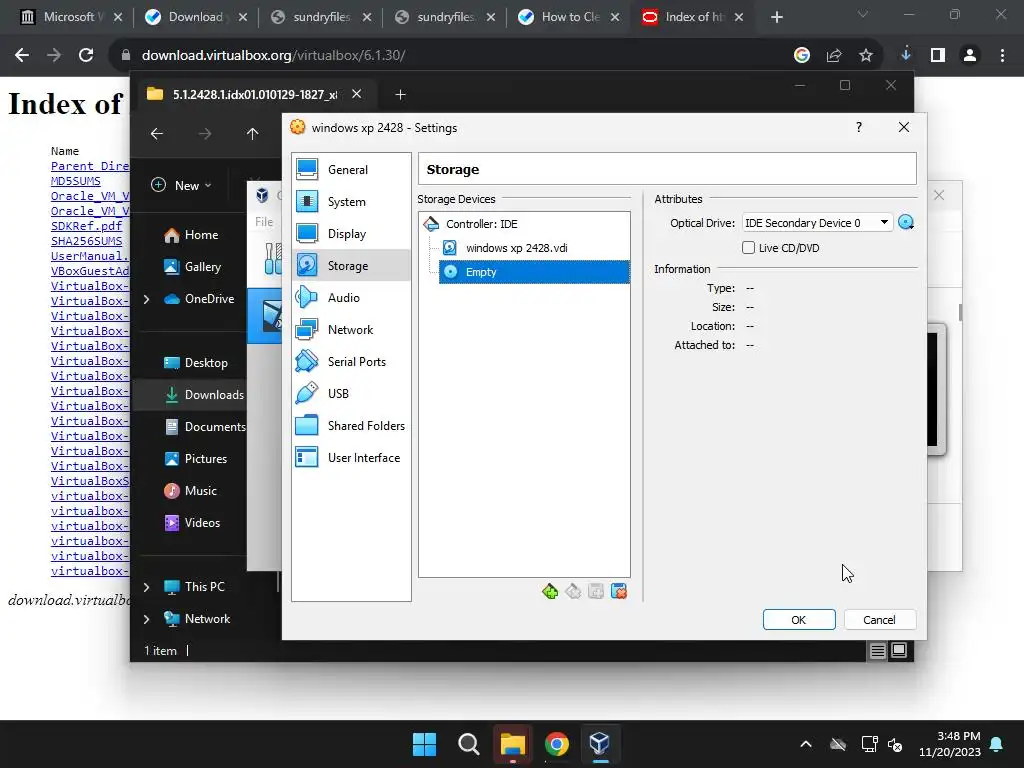1024x768 pixels.
Task: Switch to large icons view in File Explorer
Action: click(899, 650)
